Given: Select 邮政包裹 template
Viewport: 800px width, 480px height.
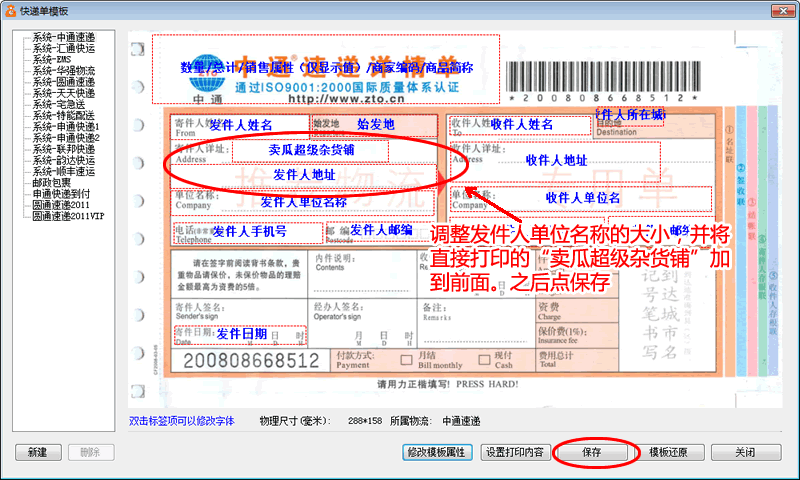Looking at the screenshot, I should 52,183.
